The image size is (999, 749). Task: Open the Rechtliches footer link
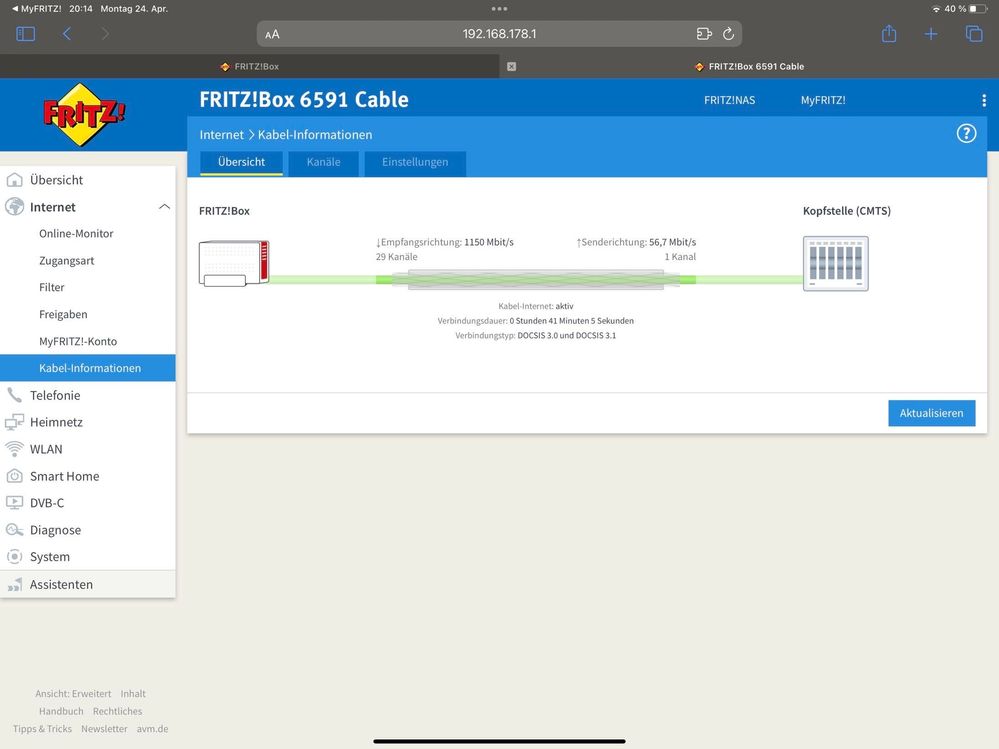pos(118,711)
